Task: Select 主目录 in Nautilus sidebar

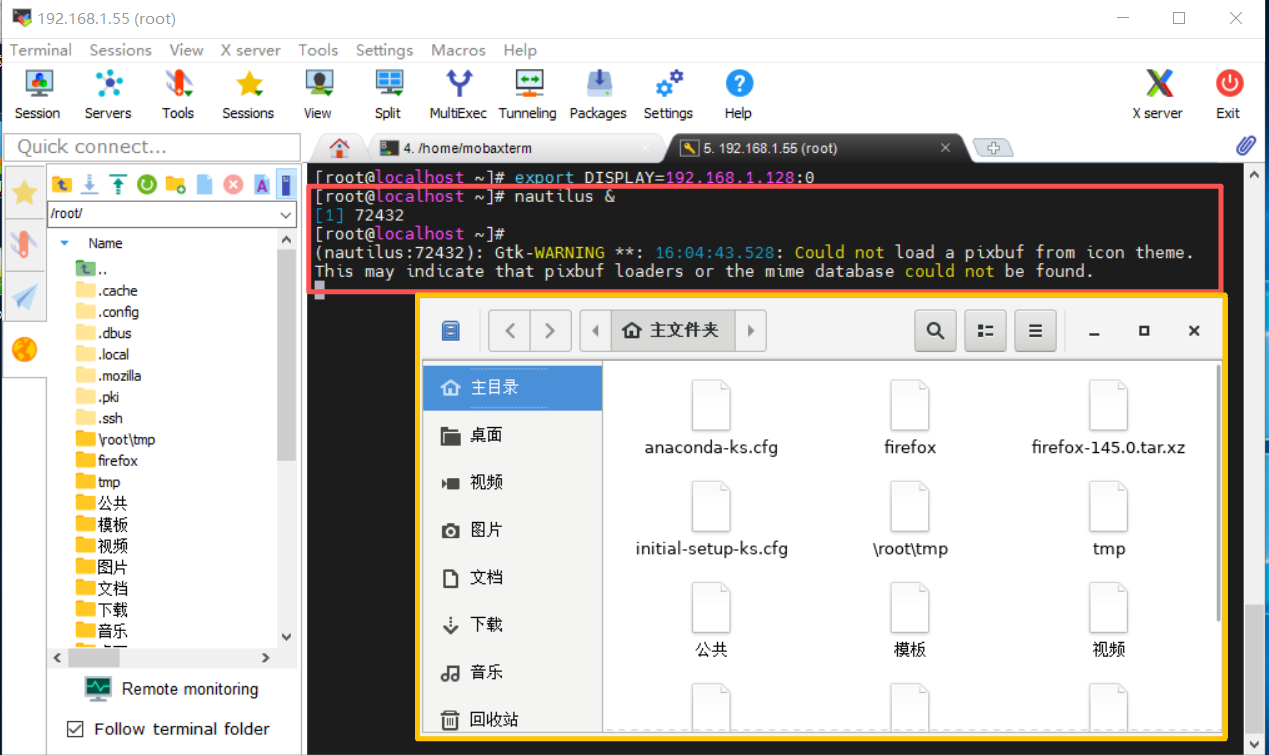Action: point(512,387)
